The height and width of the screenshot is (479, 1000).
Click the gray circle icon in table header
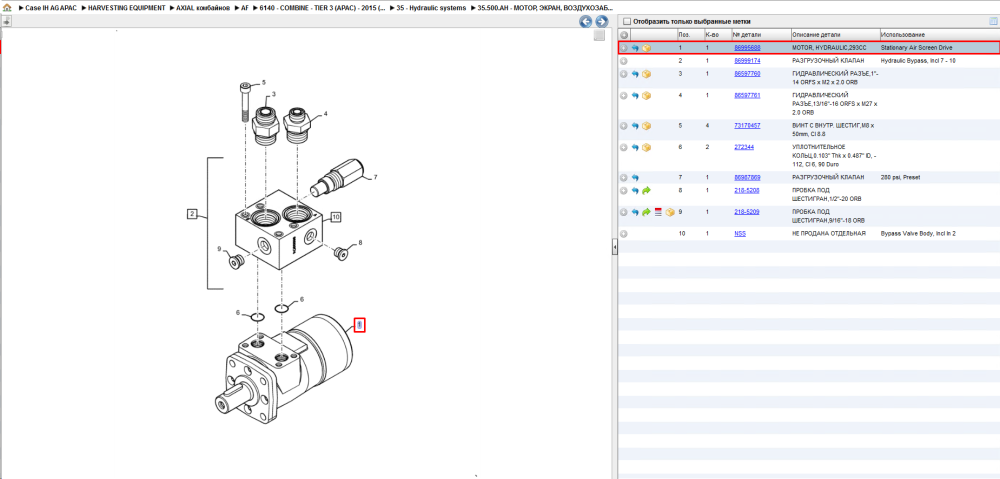tap(624, 34)
